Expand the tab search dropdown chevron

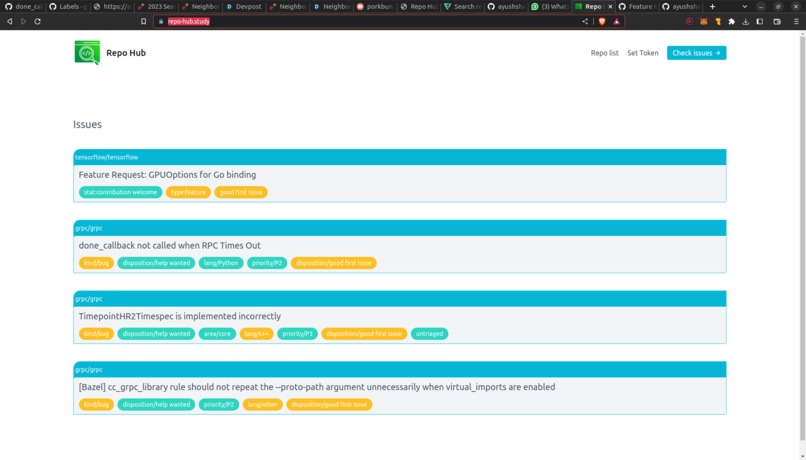744,7
